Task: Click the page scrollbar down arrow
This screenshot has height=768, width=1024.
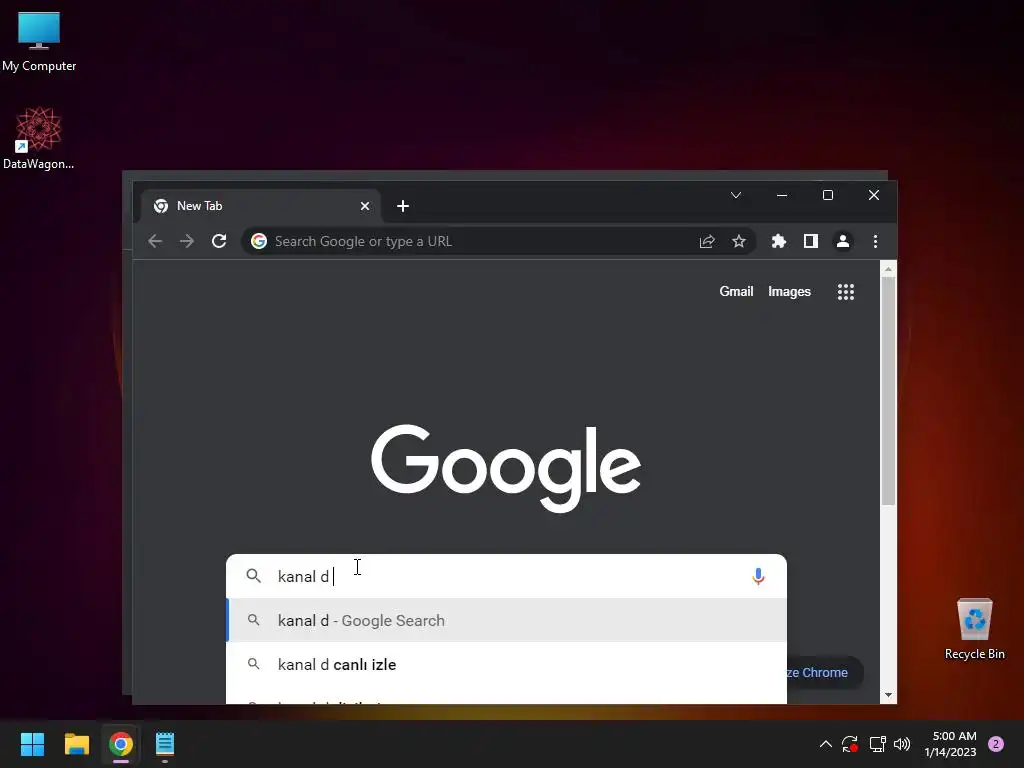Action: pyautogui.click(x=888, y=695)
